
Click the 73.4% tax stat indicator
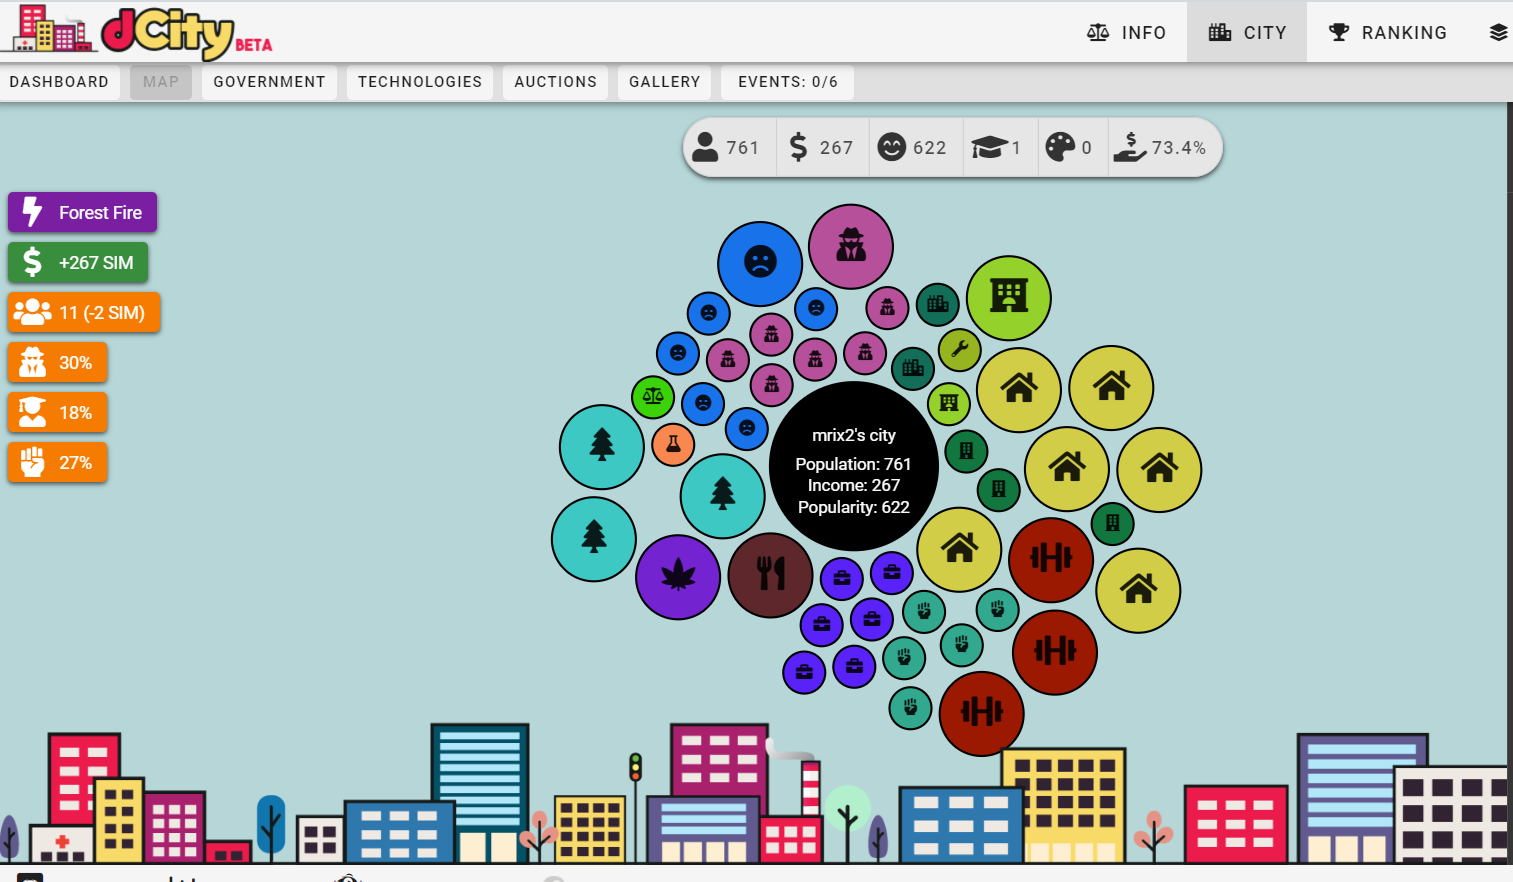[x=1163, y=148]
